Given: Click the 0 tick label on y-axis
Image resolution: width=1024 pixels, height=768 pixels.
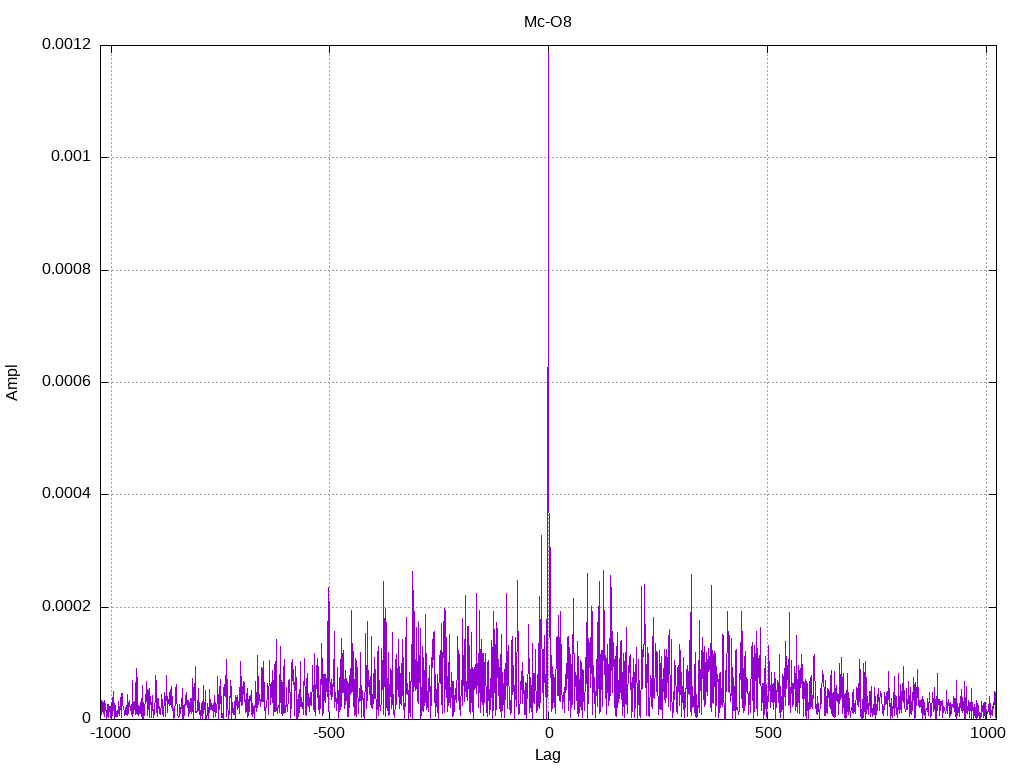Looking at the screenshot, I should (x=86, y=719).
